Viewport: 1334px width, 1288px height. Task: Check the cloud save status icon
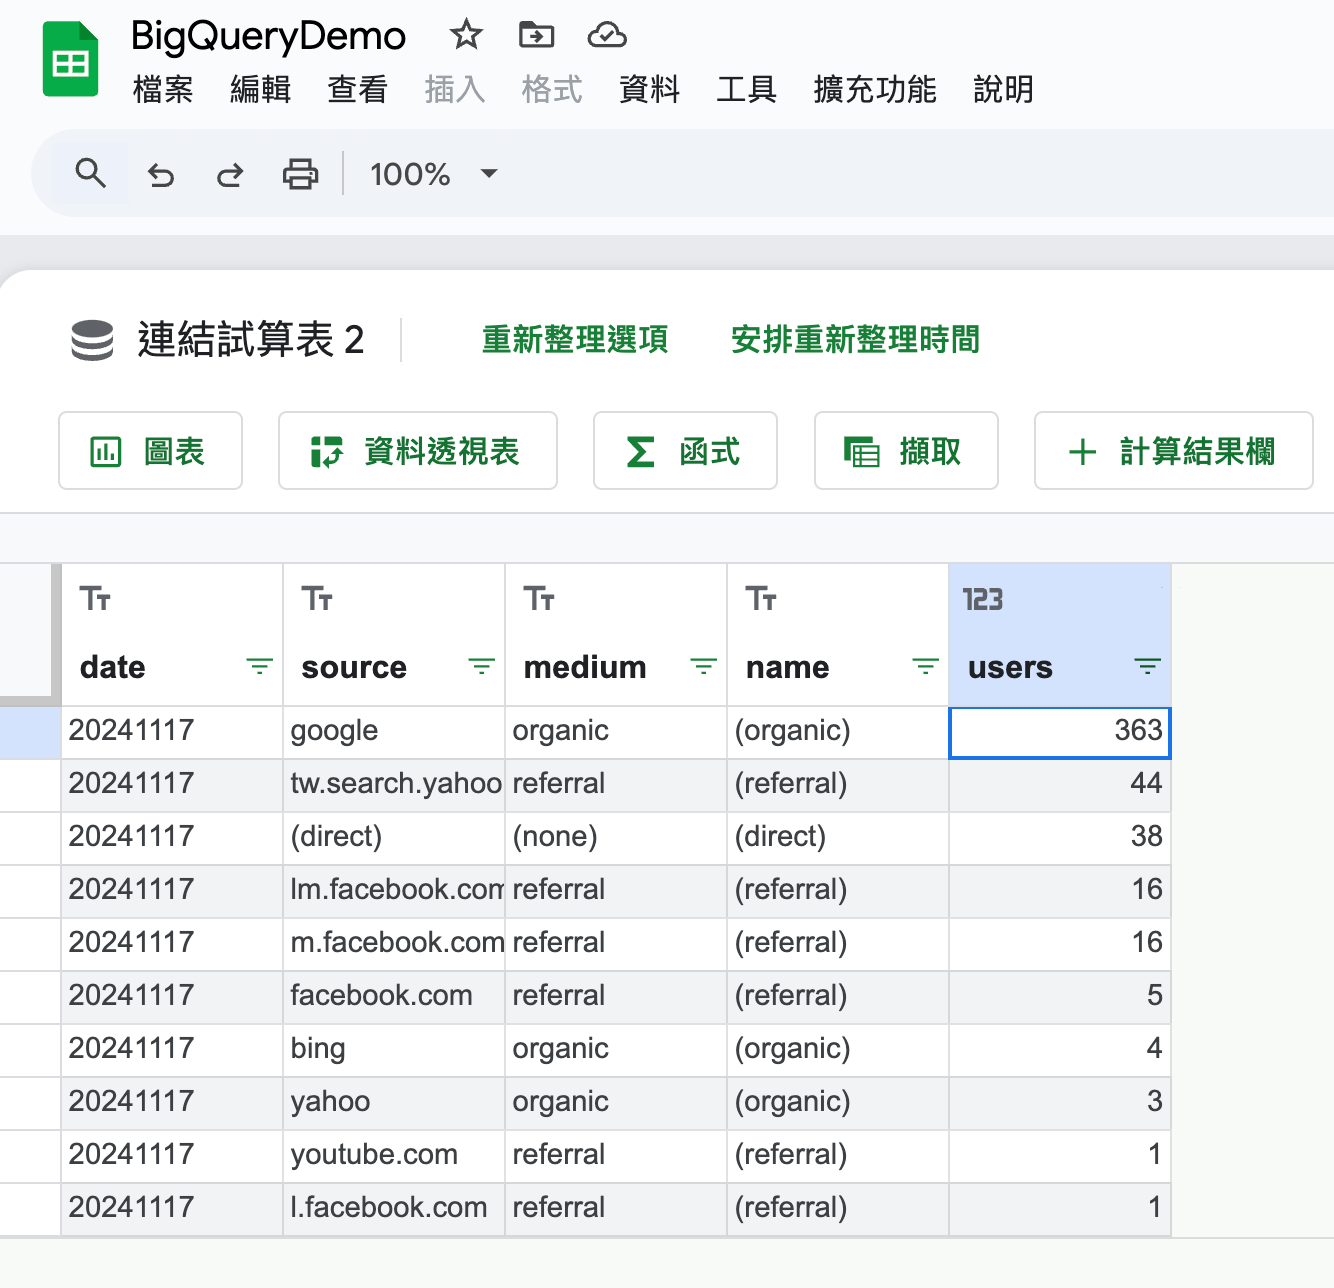pos(607,36)
